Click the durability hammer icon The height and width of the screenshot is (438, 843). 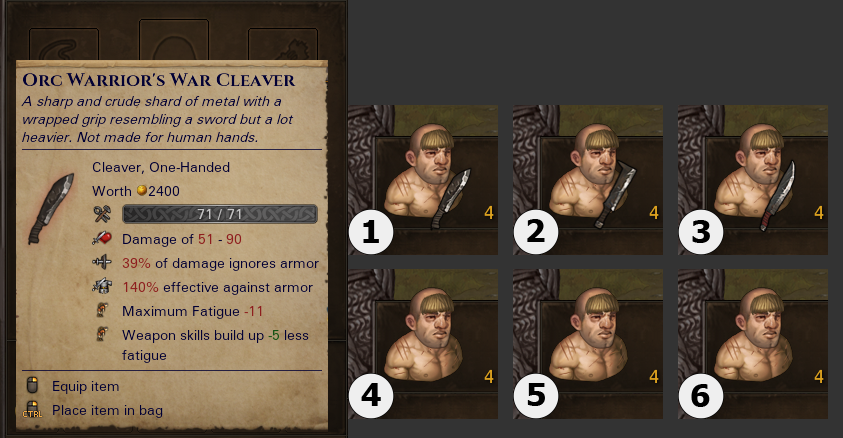coord(102,214)
